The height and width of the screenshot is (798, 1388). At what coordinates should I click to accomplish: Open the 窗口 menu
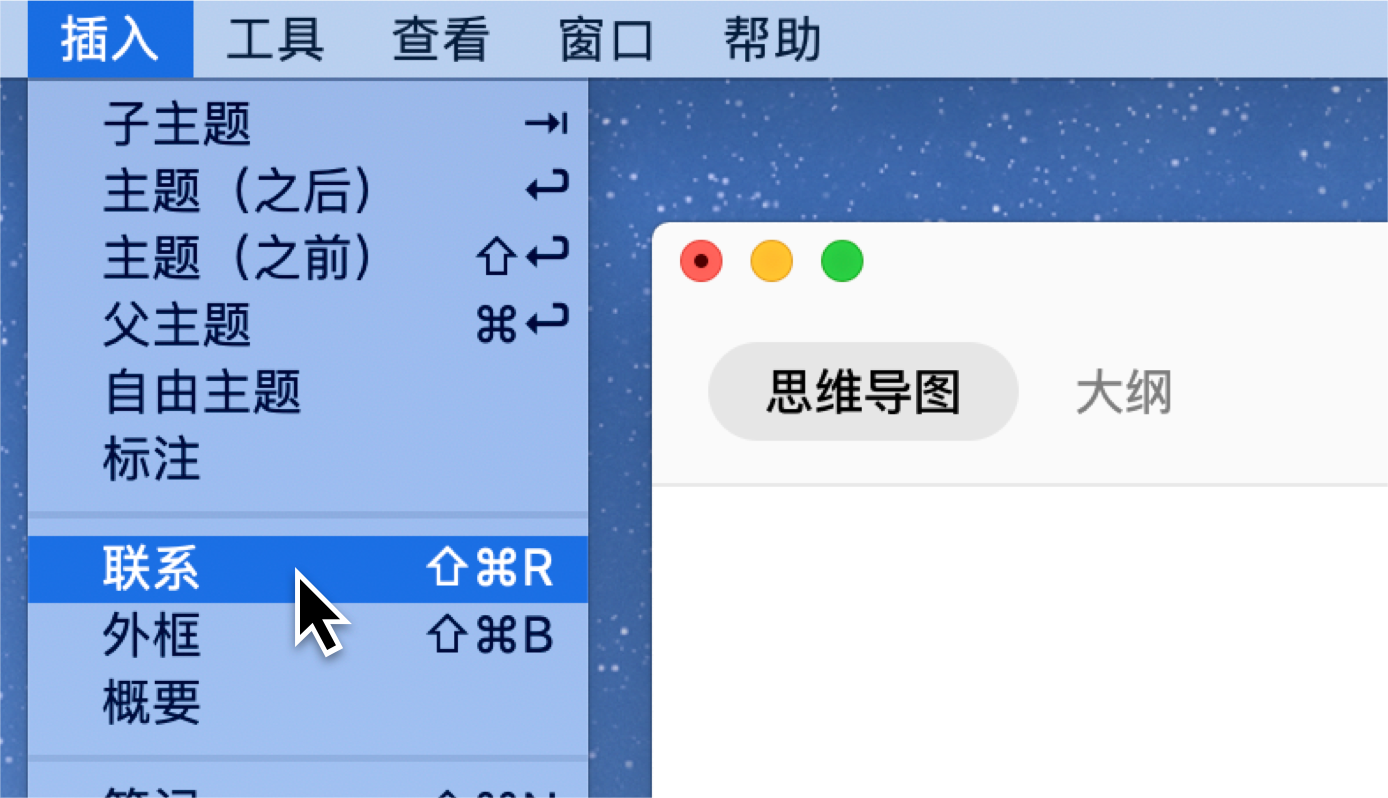click(607, 40)
